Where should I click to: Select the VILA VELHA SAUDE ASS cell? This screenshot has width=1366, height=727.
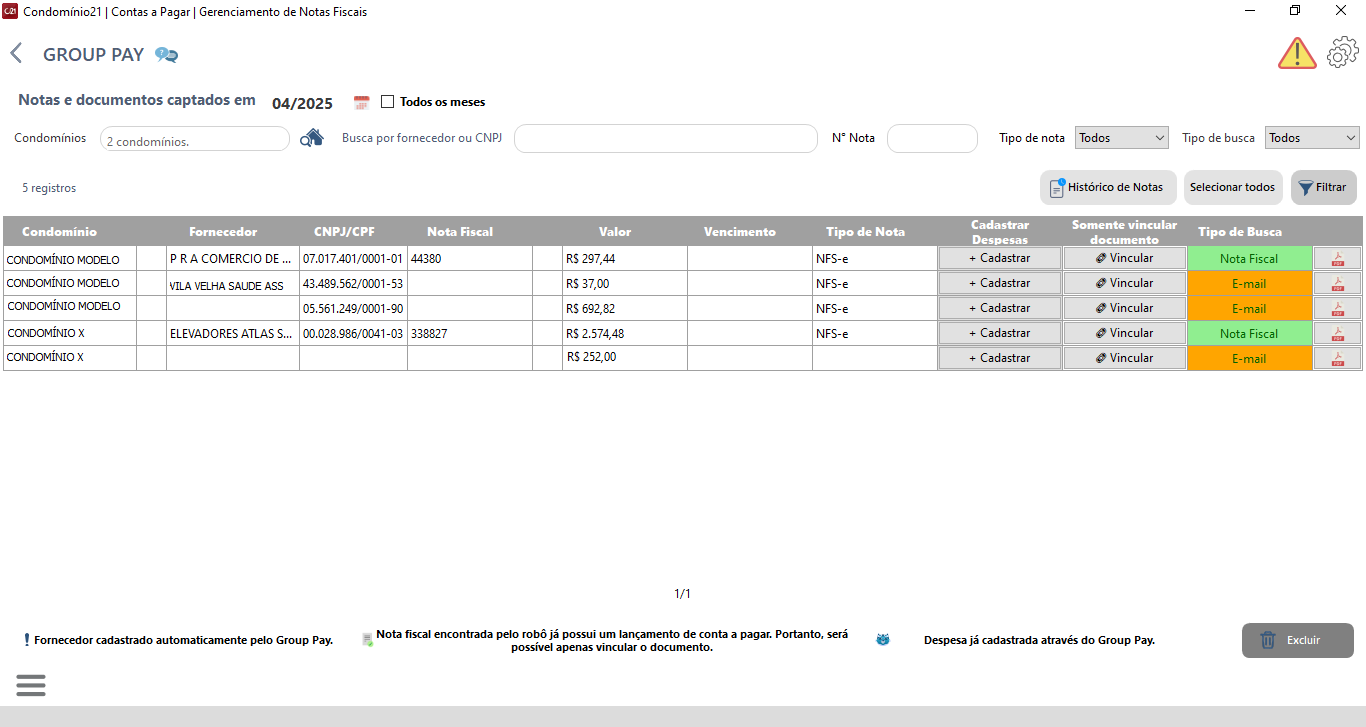233,284
